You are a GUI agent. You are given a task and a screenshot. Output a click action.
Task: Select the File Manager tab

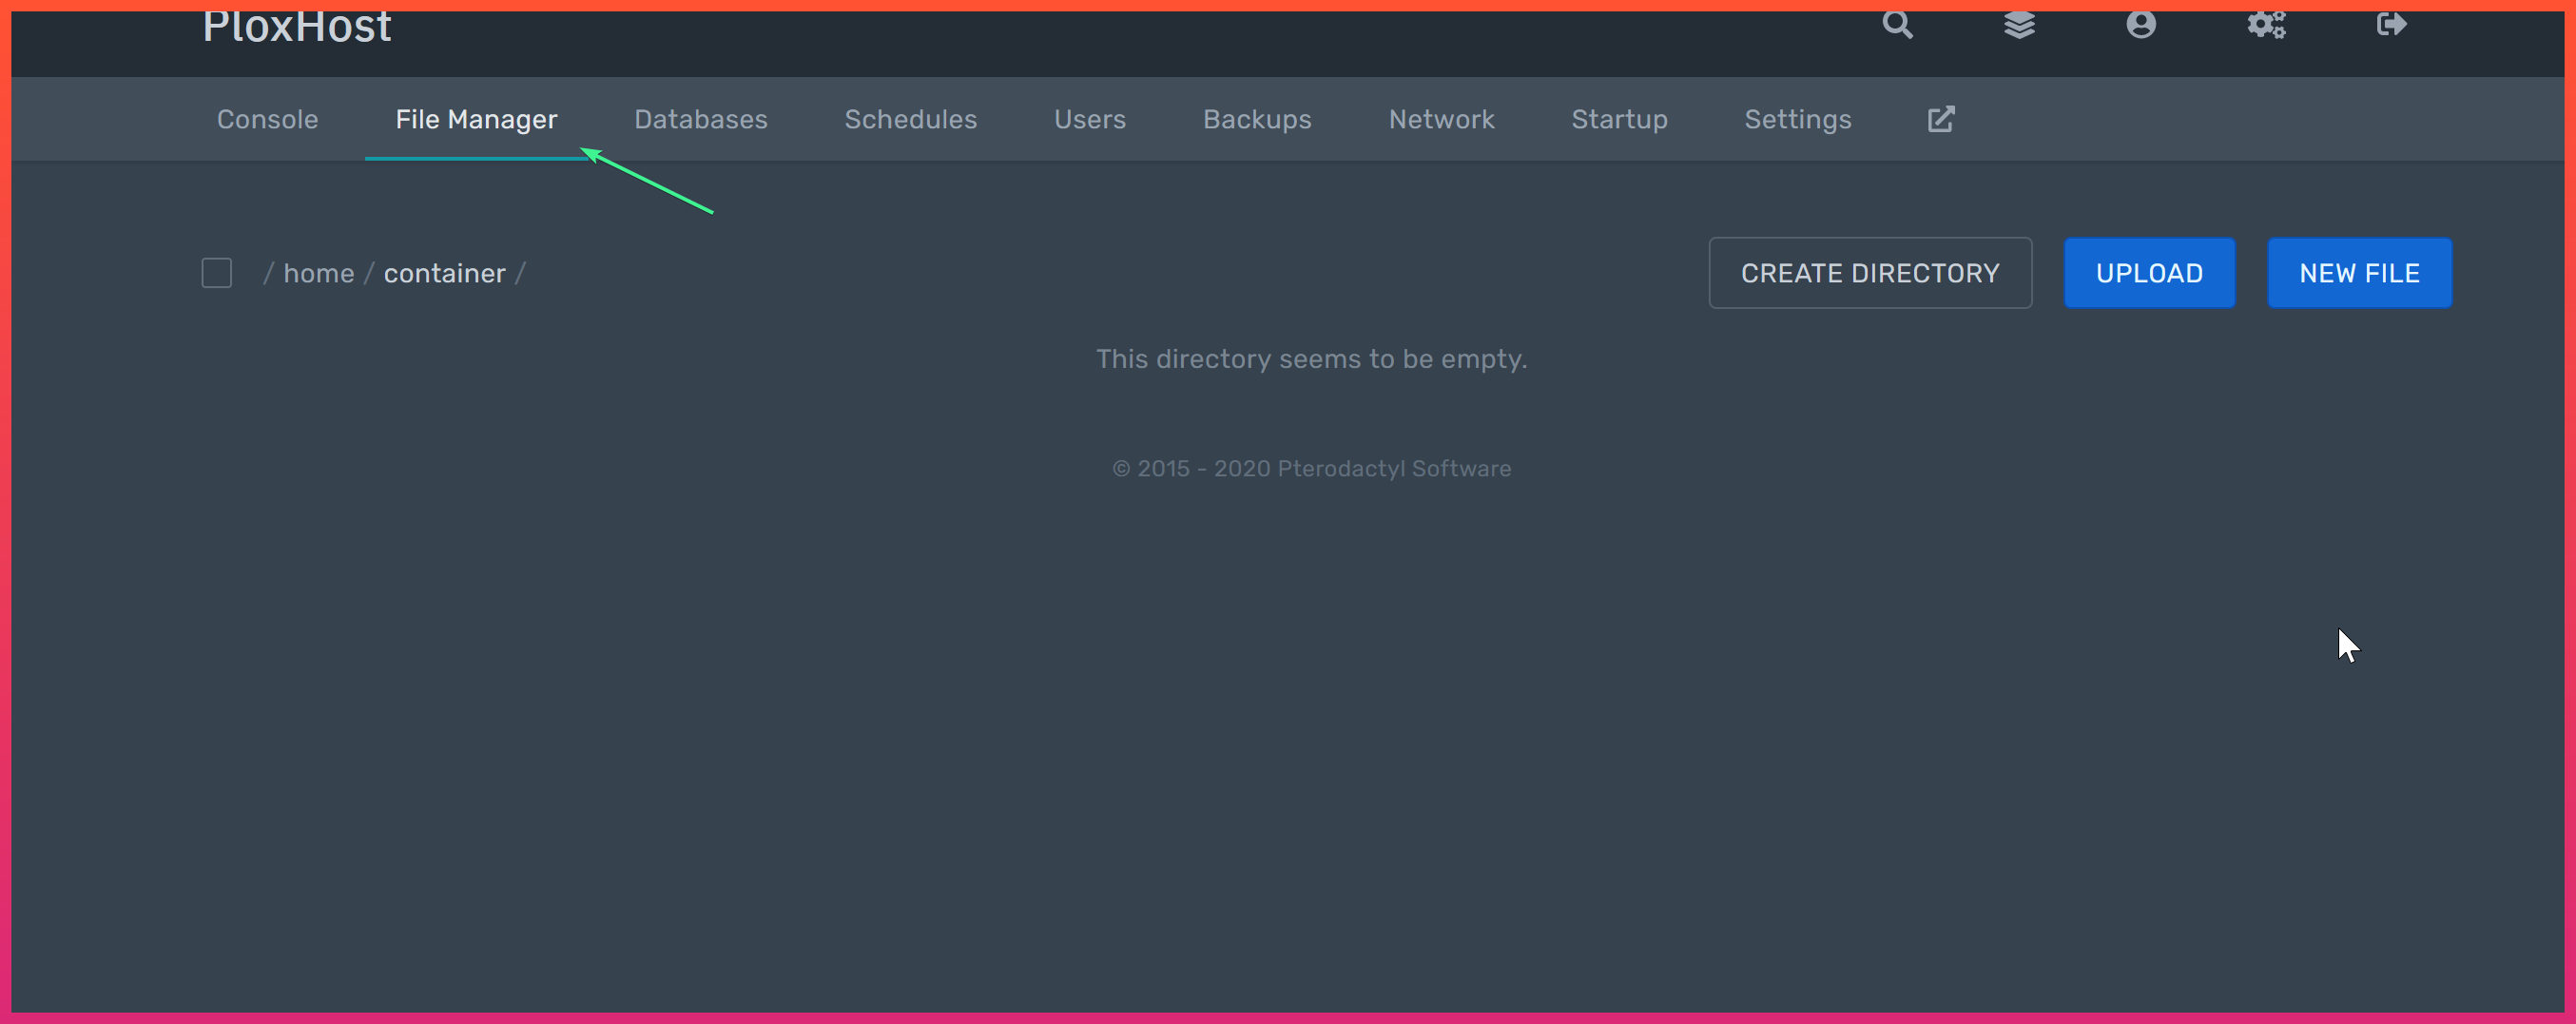tap(476, 119)
